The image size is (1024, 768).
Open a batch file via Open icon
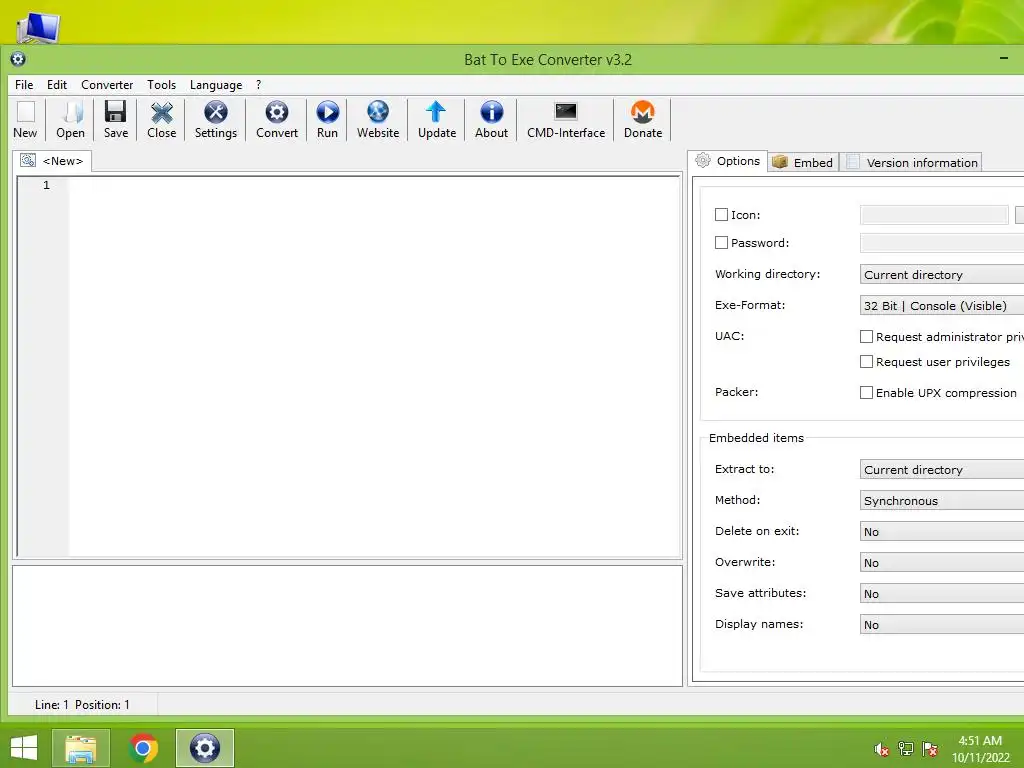[x=71, y=120]
